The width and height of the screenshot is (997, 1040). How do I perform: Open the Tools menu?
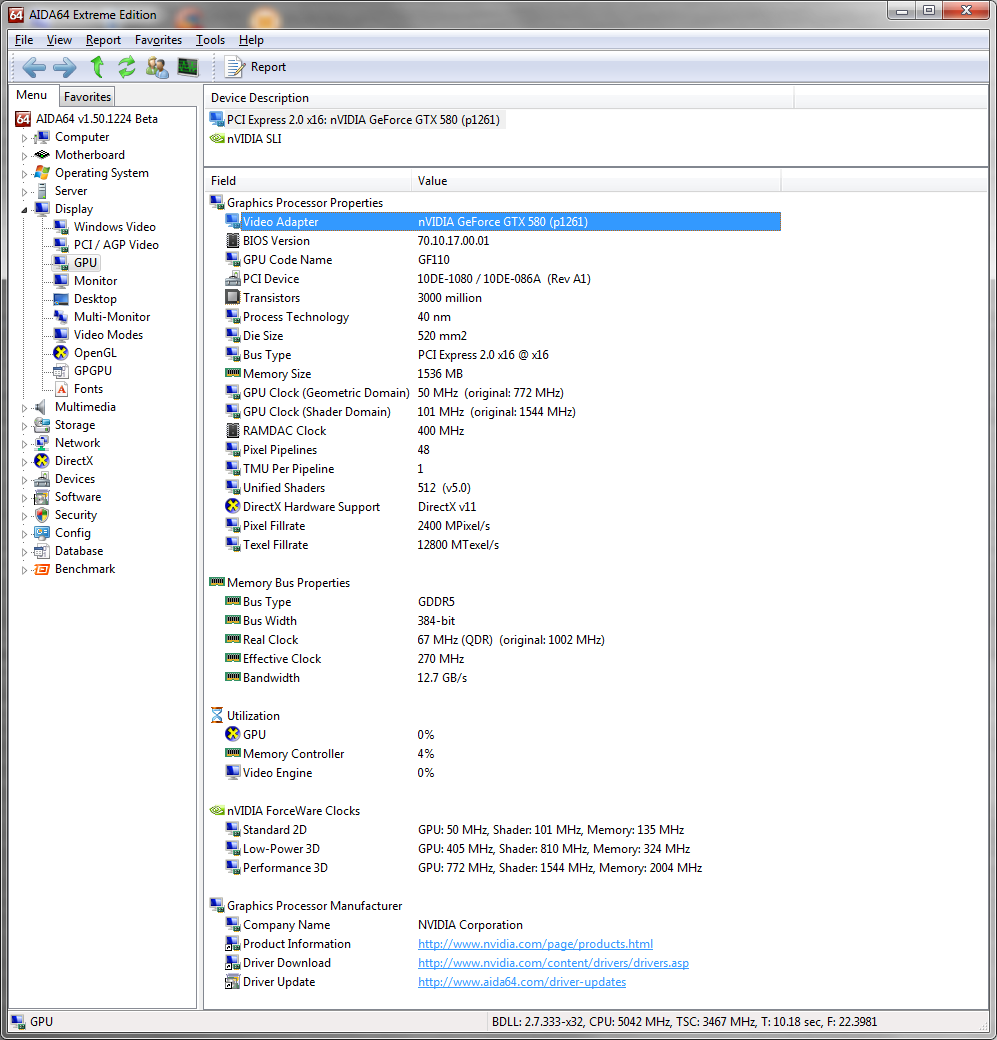tap(210, 40)
